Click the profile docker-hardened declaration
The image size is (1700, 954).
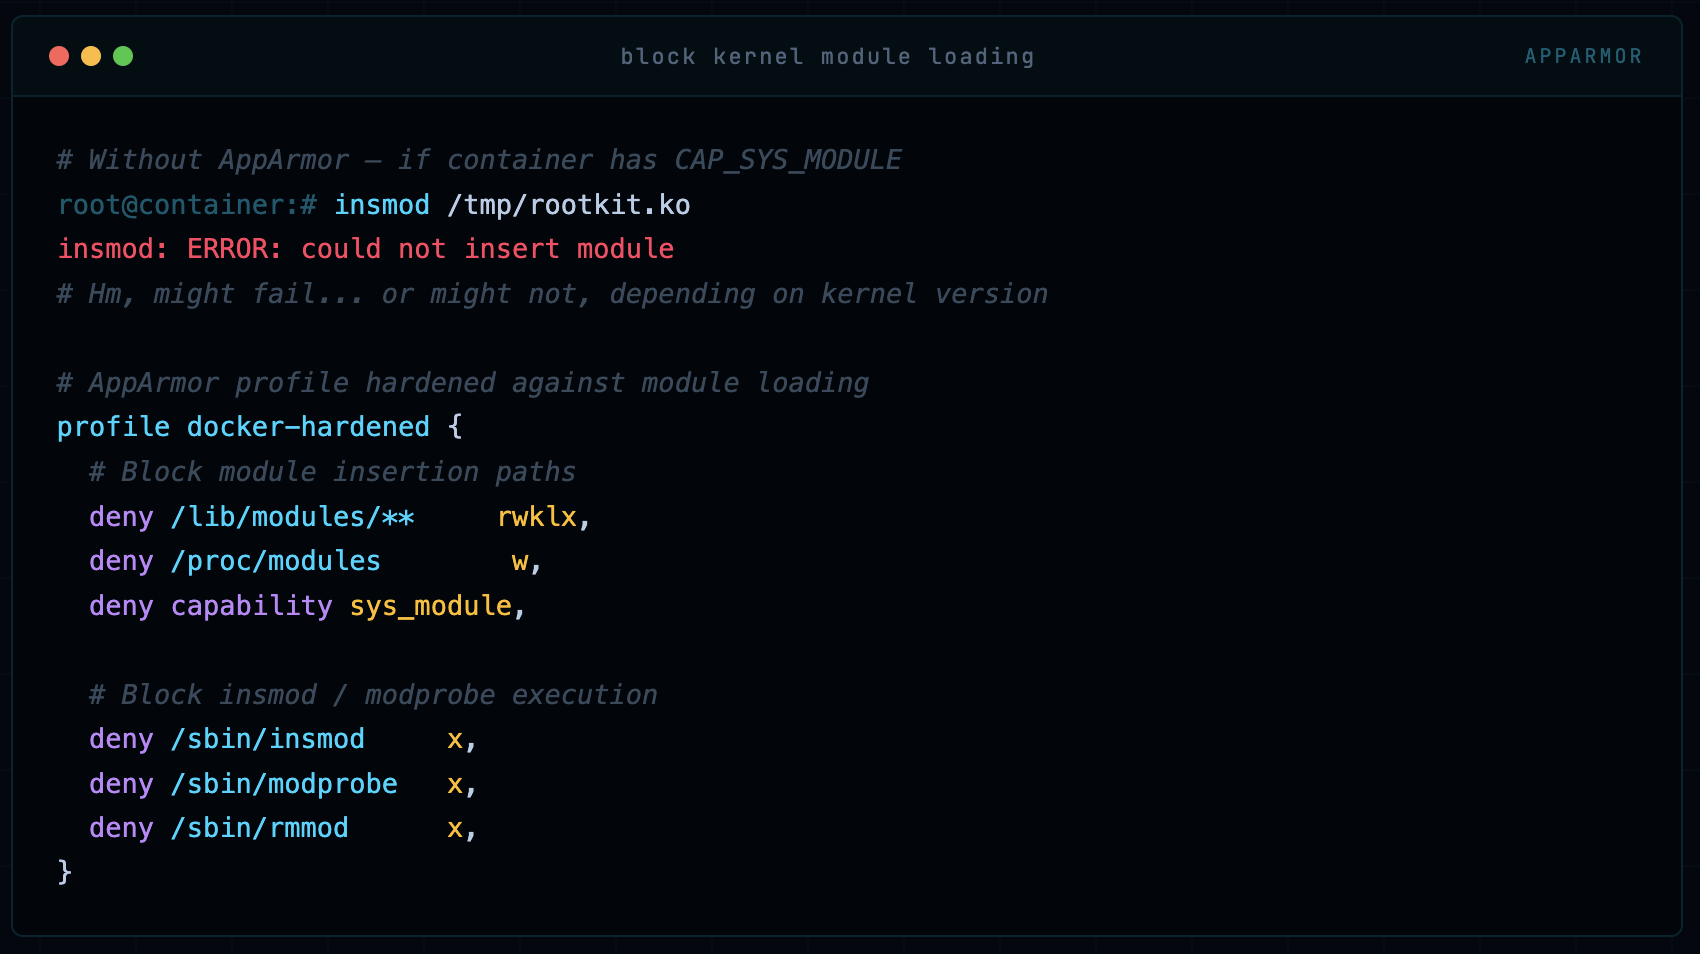click(258, 426)
